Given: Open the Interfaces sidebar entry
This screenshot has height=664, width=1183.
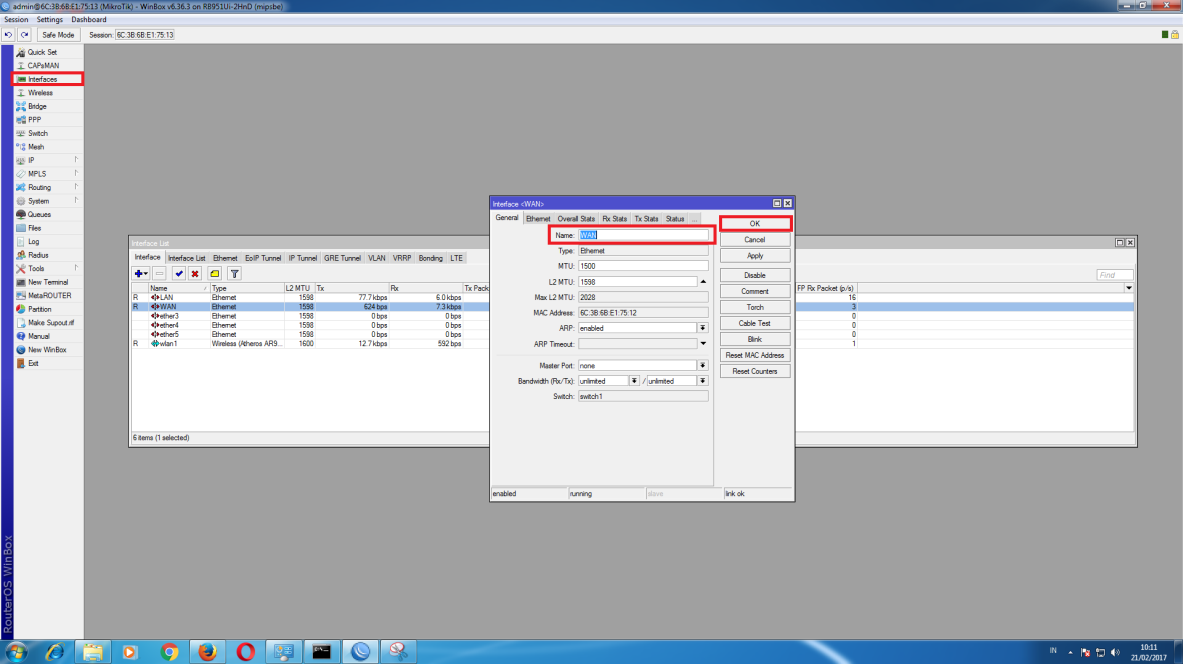Looking at the screenshot, I should tap(42, 79).
